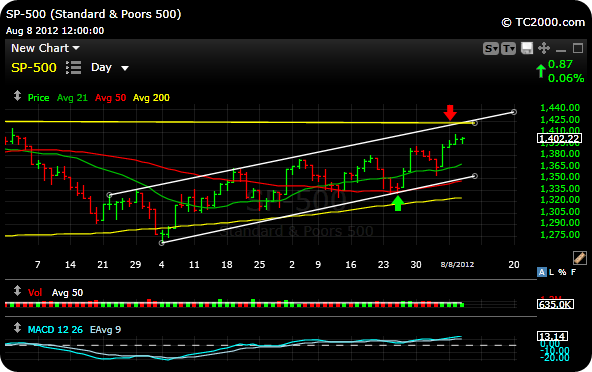Click the S scan dropdown button

(491, 48)
